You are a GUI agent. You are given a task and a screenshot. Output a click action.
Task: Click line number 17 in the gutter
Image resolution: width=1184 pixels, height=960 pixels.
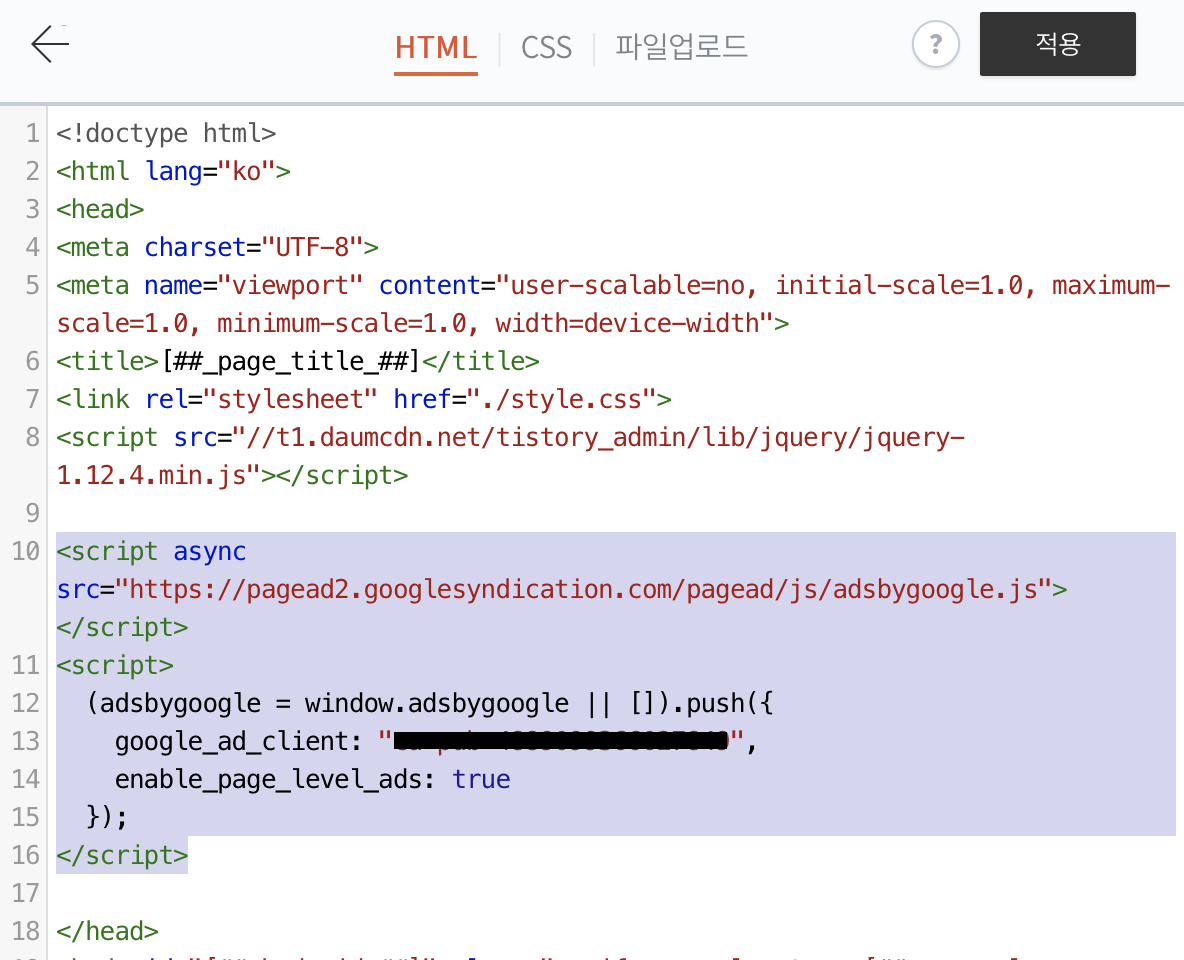(x=26, y=893)
